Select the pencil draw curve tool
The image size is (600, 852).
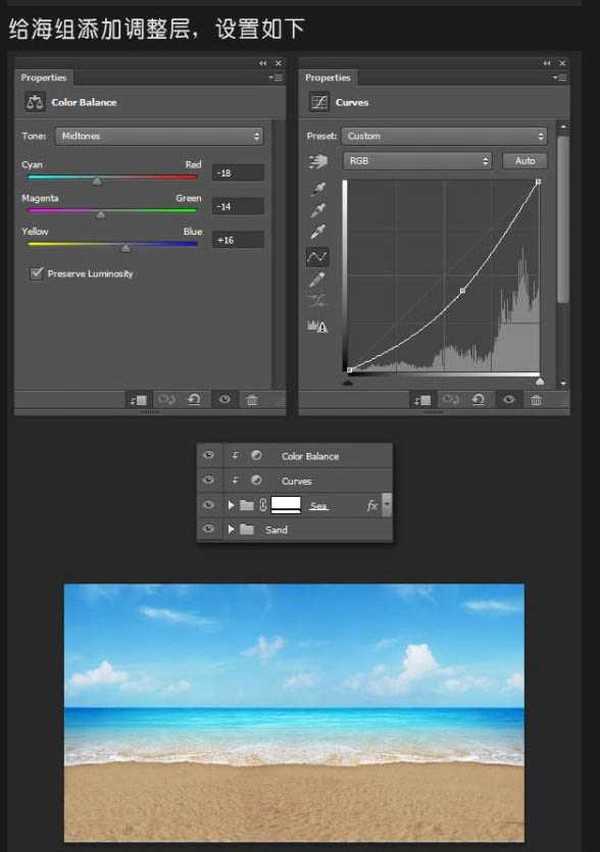[x=317, y=279]
